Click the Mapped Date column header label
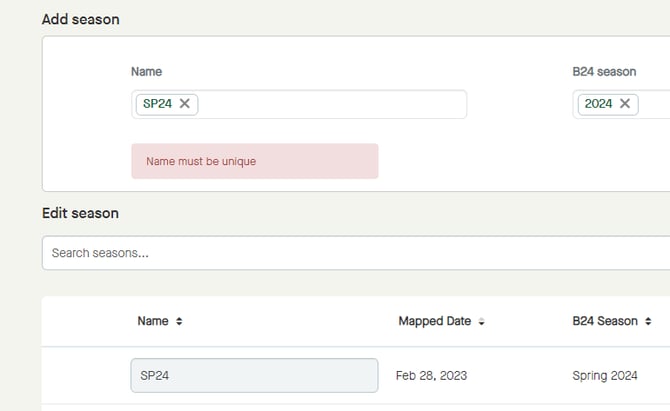This screenshot has height=411, width=670. [x=434, y=322]
